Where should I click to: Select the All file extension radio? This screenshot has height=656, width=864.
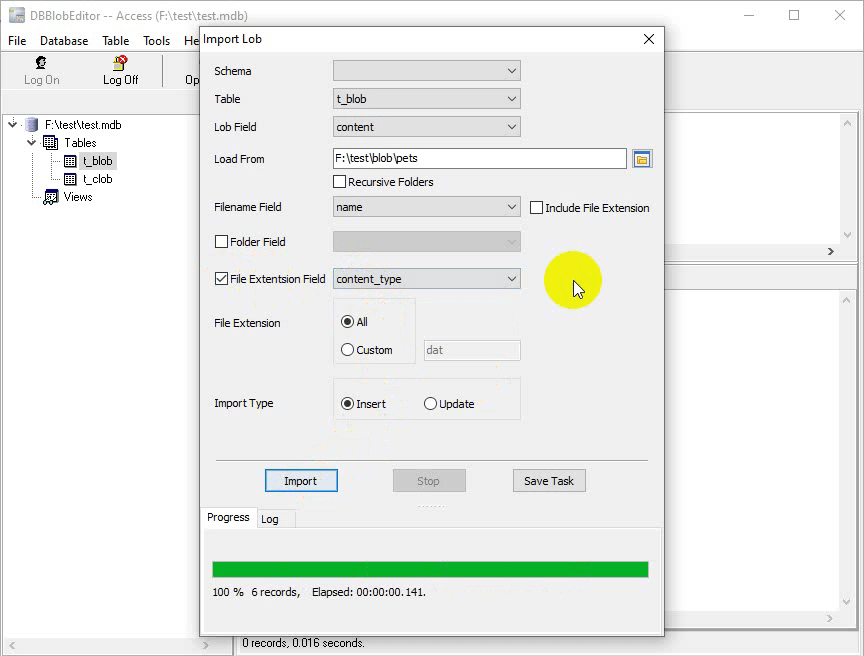347,322
